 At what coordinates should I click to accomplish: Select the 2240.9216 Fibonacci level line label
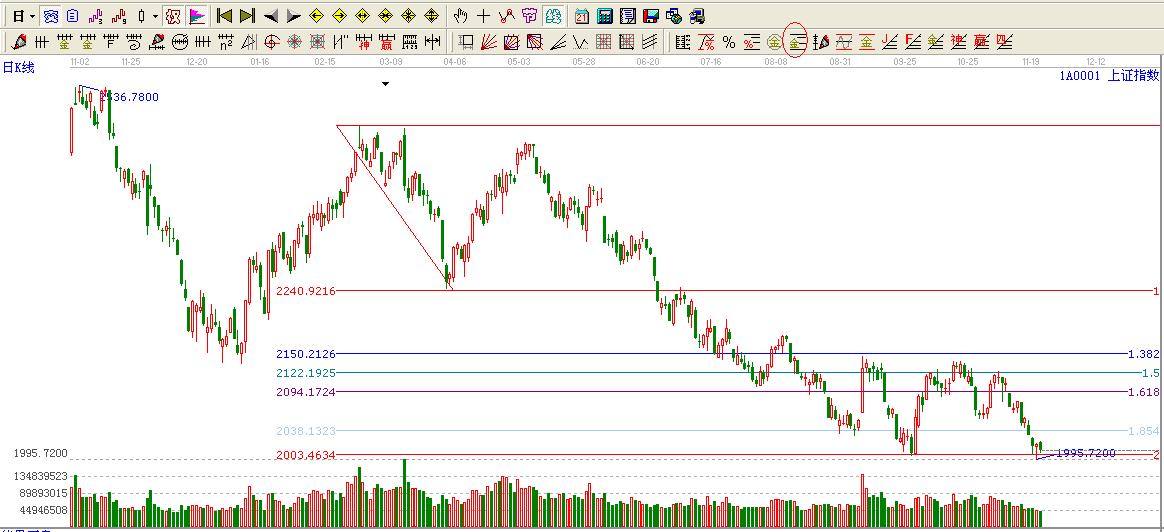coord(306,291)
